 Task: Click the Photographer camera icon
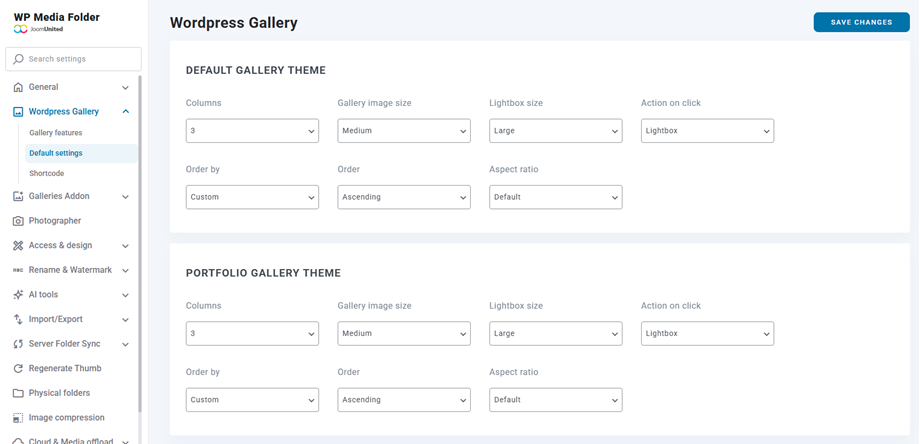(18, 221)
